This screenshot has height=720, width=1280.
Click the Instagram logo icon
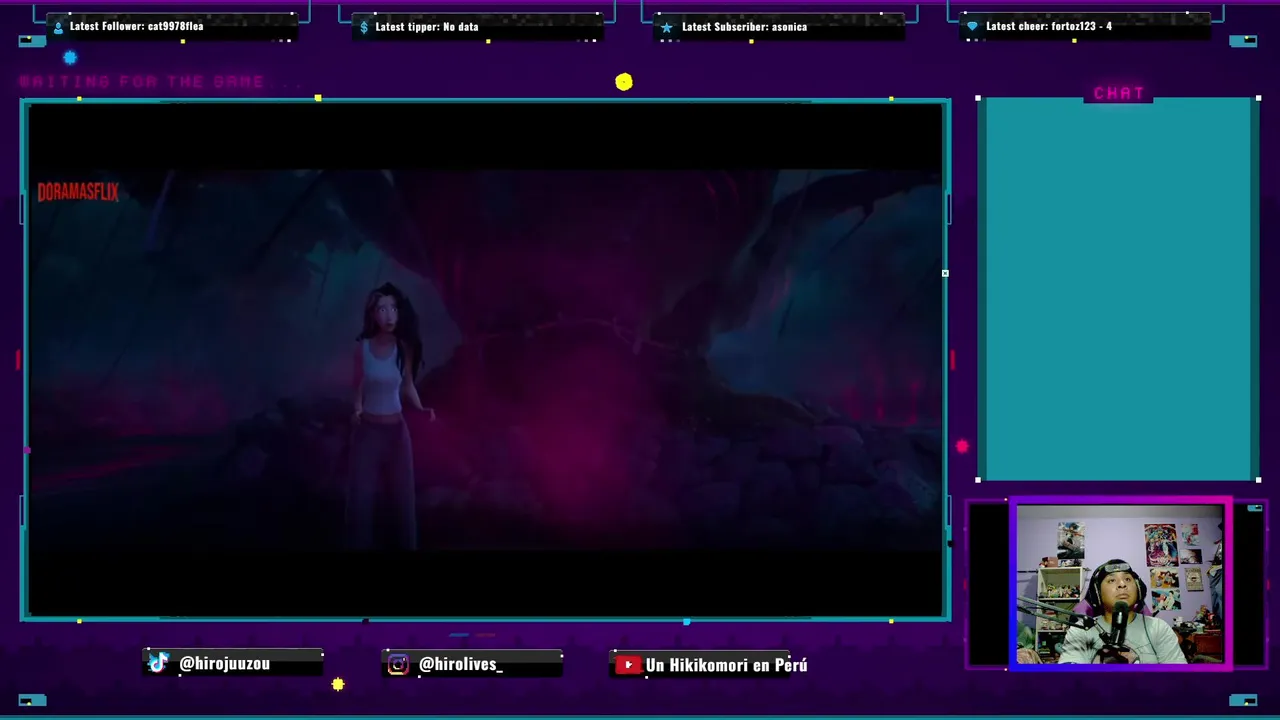398,664
